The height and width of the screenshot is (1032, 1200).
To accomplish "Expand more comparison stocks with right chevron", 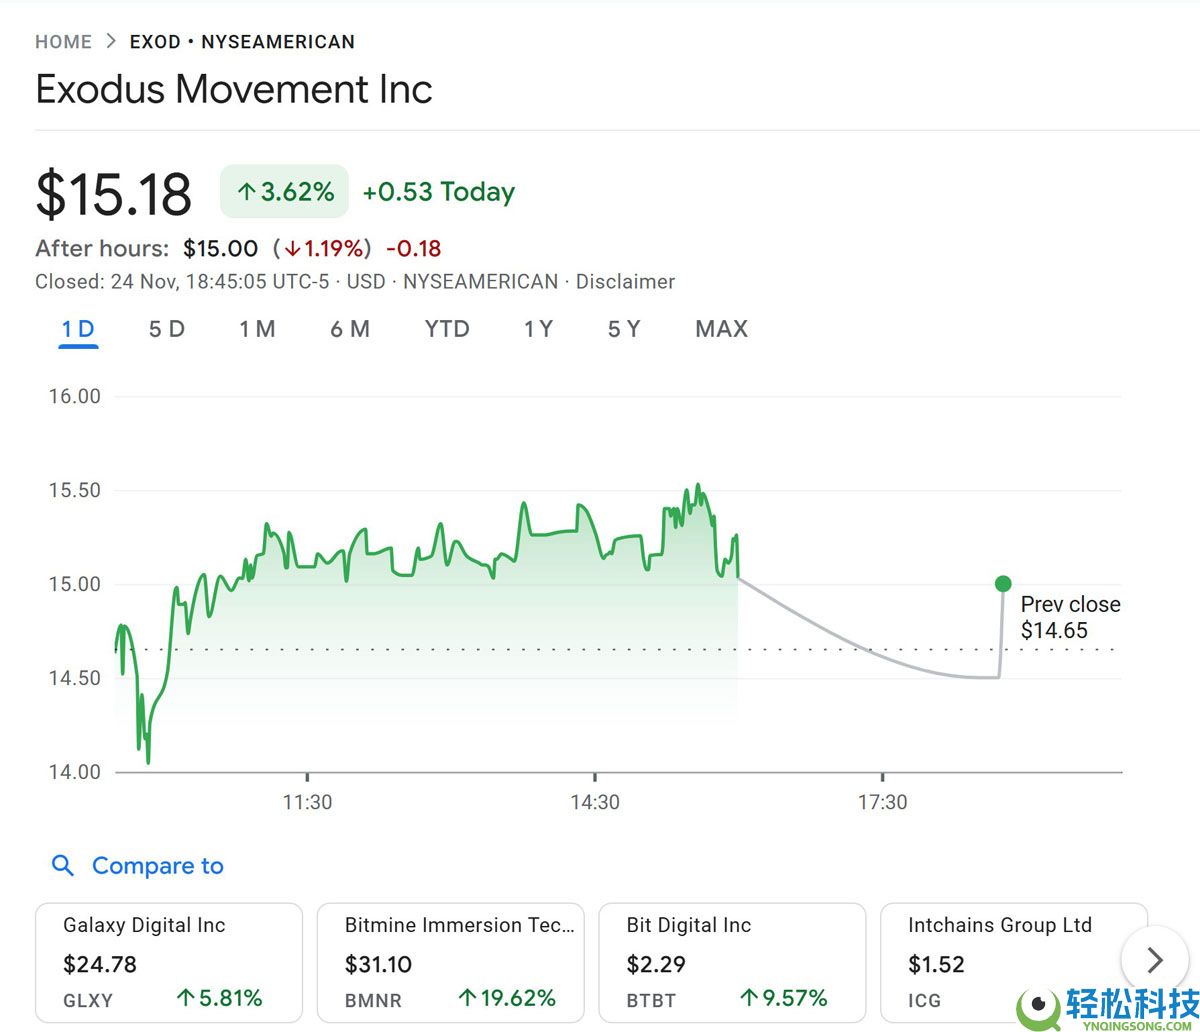I will click(1155, 959).
